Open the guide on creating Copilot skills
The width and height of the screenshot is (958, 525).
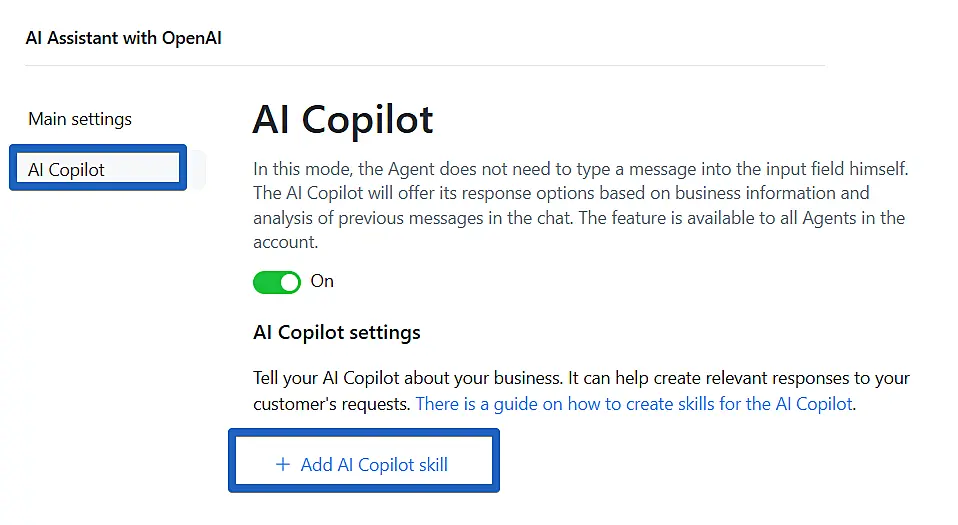click(634, 404)
